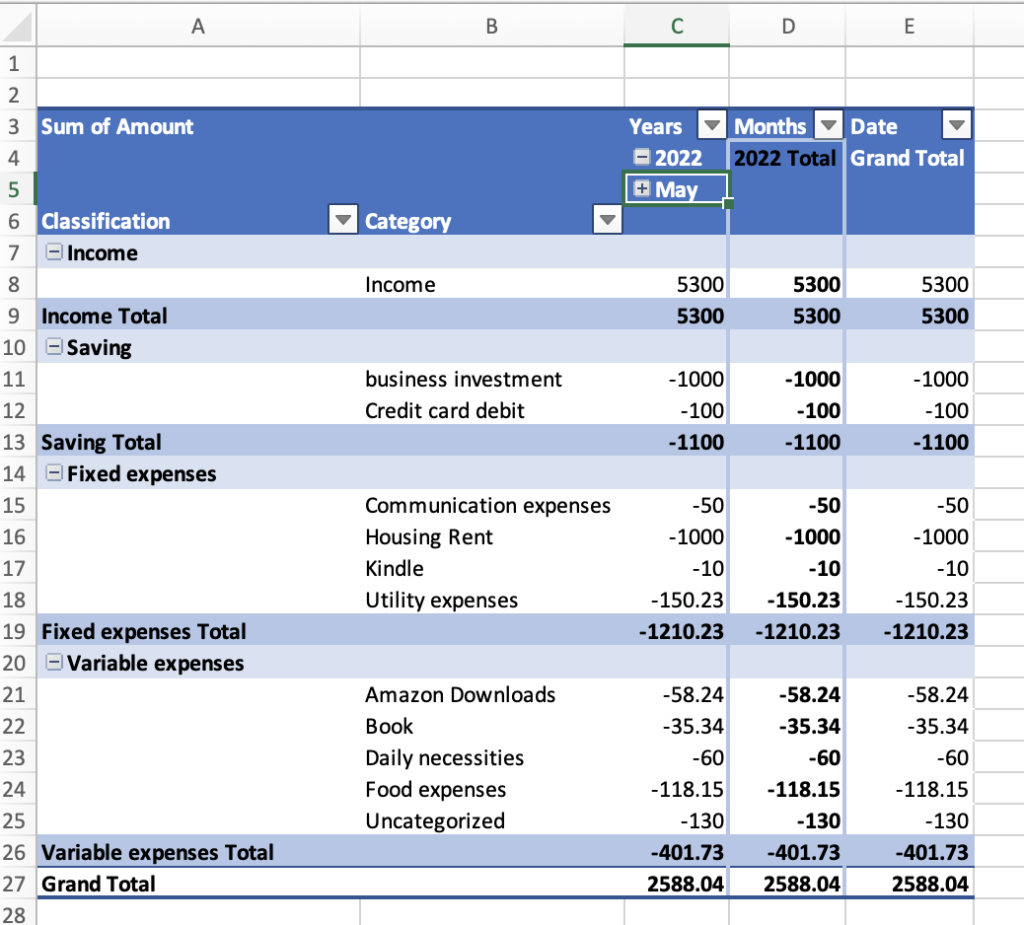Open the Date filter dropdown icon
The width and height of the screenshot is (1024, 925).
point(957,125)
